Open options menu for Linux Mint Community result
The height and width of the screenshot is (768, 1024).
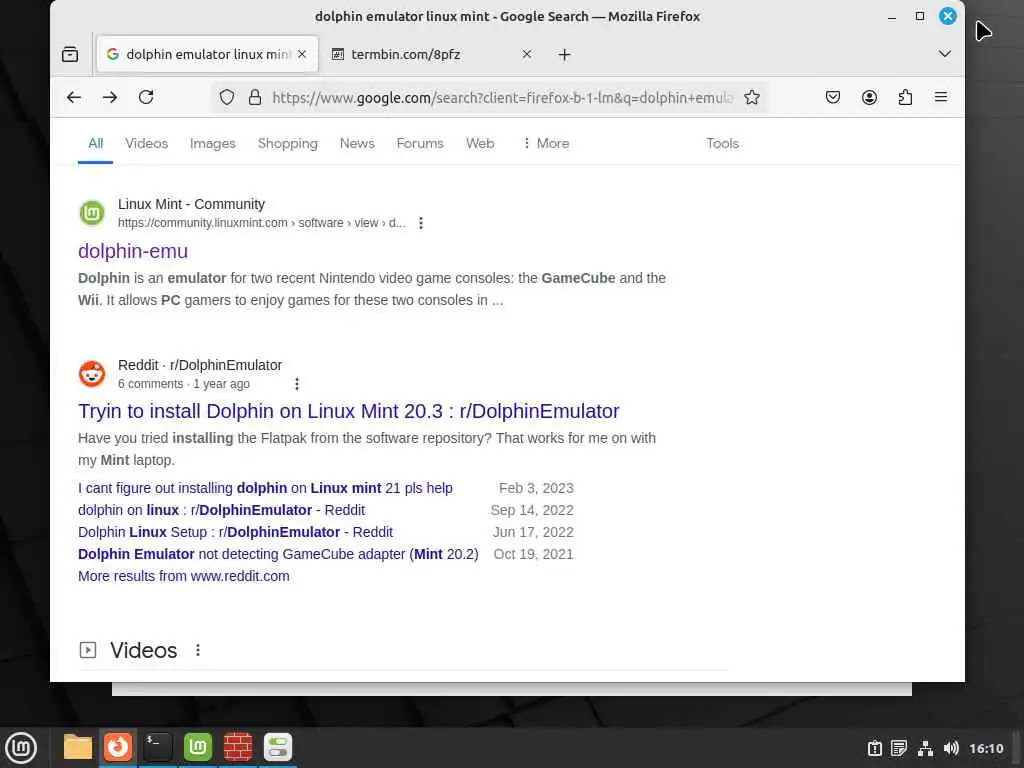tap(421, 223)
